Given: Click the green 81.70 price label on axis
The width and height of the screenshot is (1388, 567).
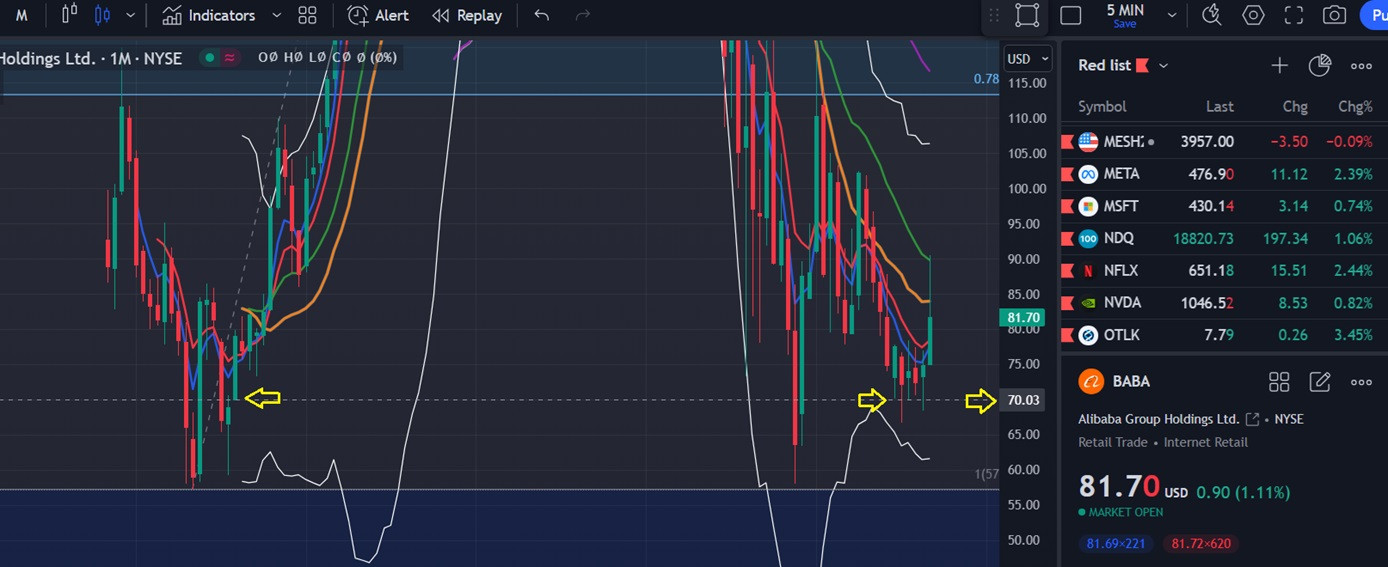Looking at the screenshot, I should coord(1024,318).
